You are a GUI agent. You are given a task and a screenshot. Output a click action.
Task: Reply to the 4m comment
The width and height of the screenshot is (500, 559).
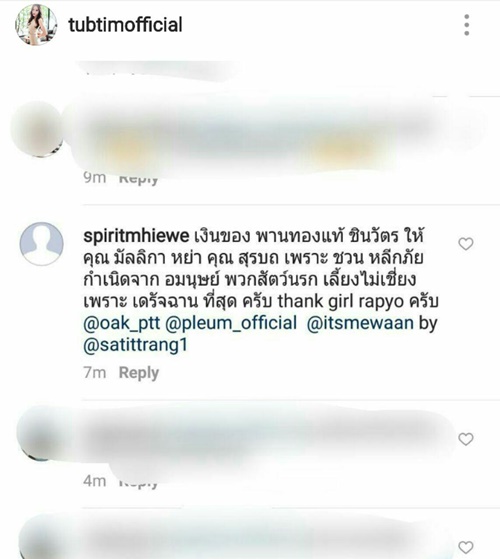click(139, 482)
